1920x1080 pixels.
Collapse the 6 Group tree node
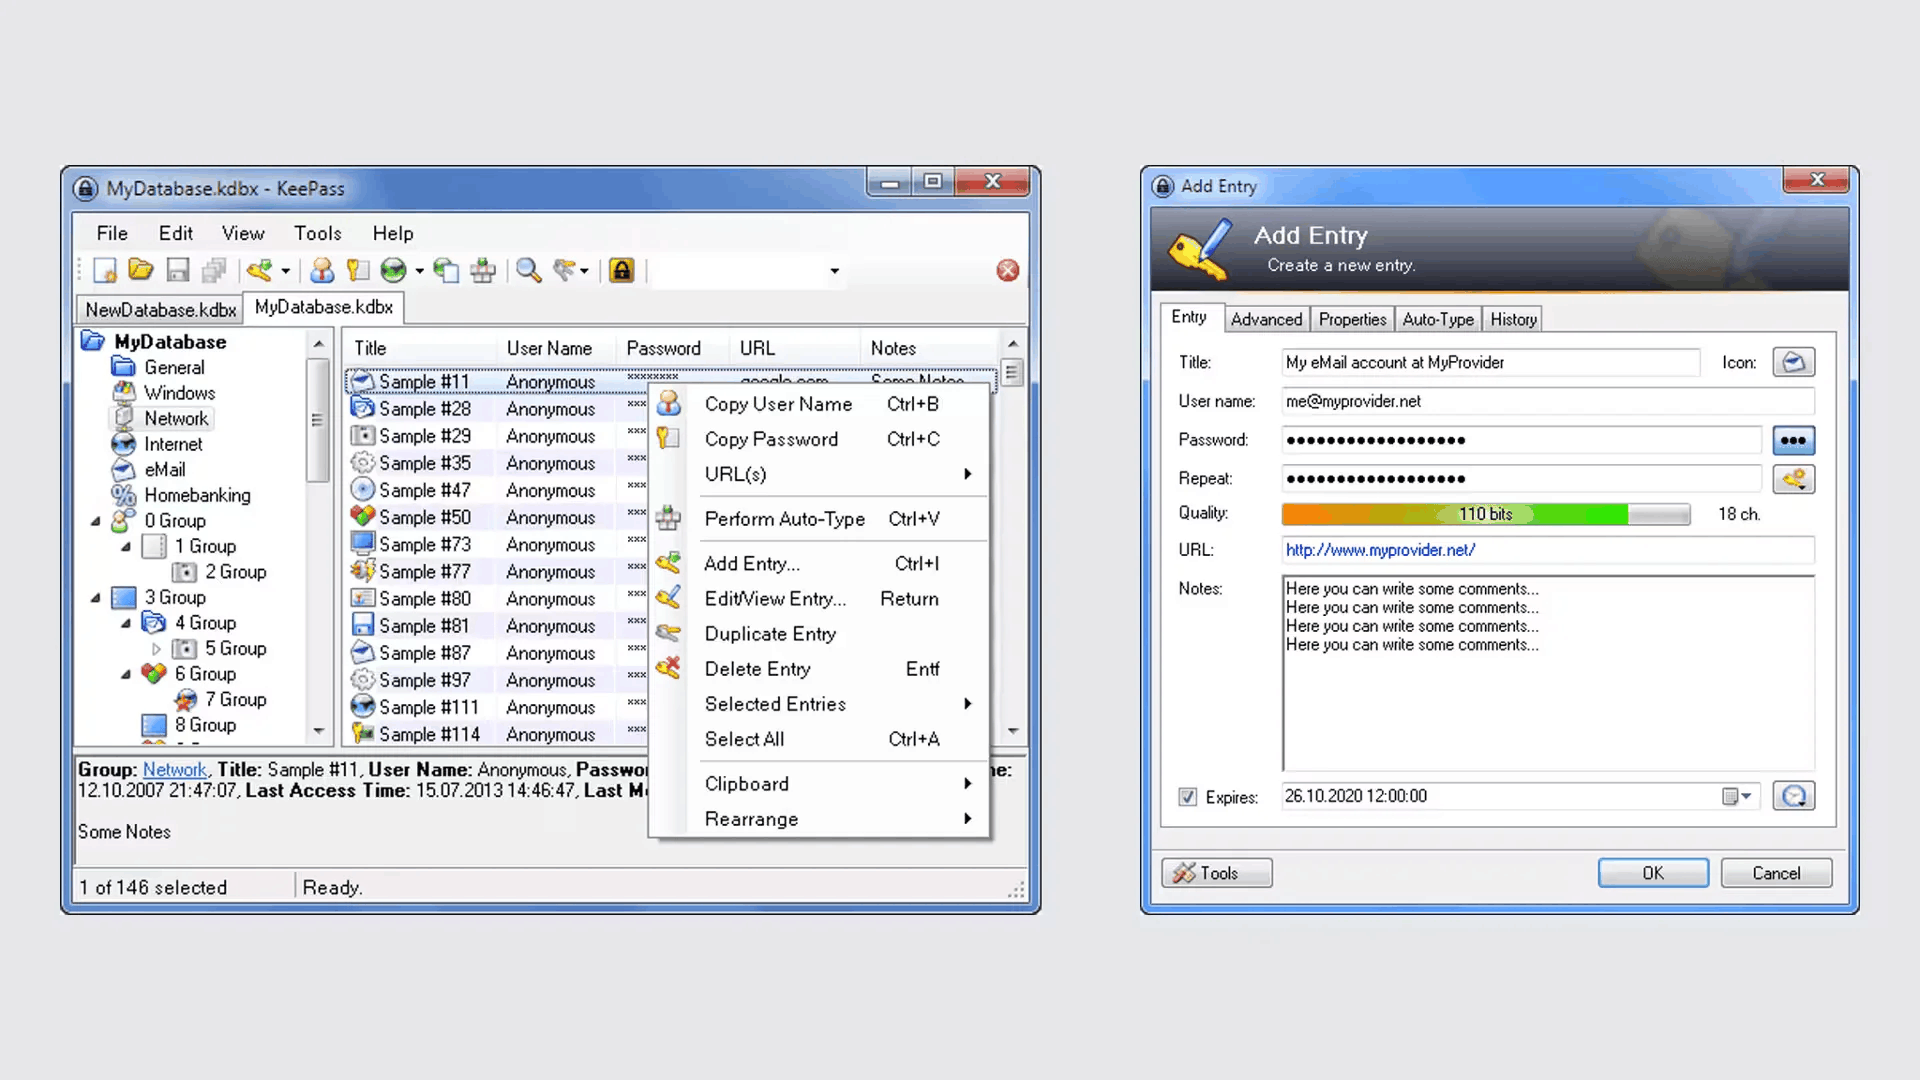click(126, 675)
